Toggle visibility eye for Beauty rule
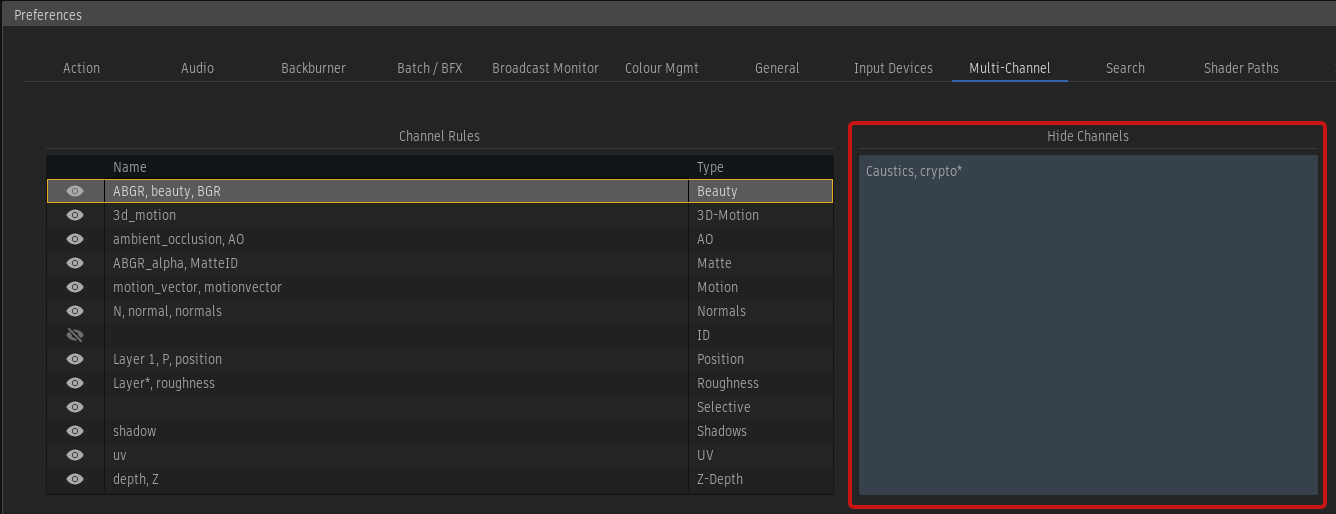This screenshot has width=1336, height=514. coord(75,191)
